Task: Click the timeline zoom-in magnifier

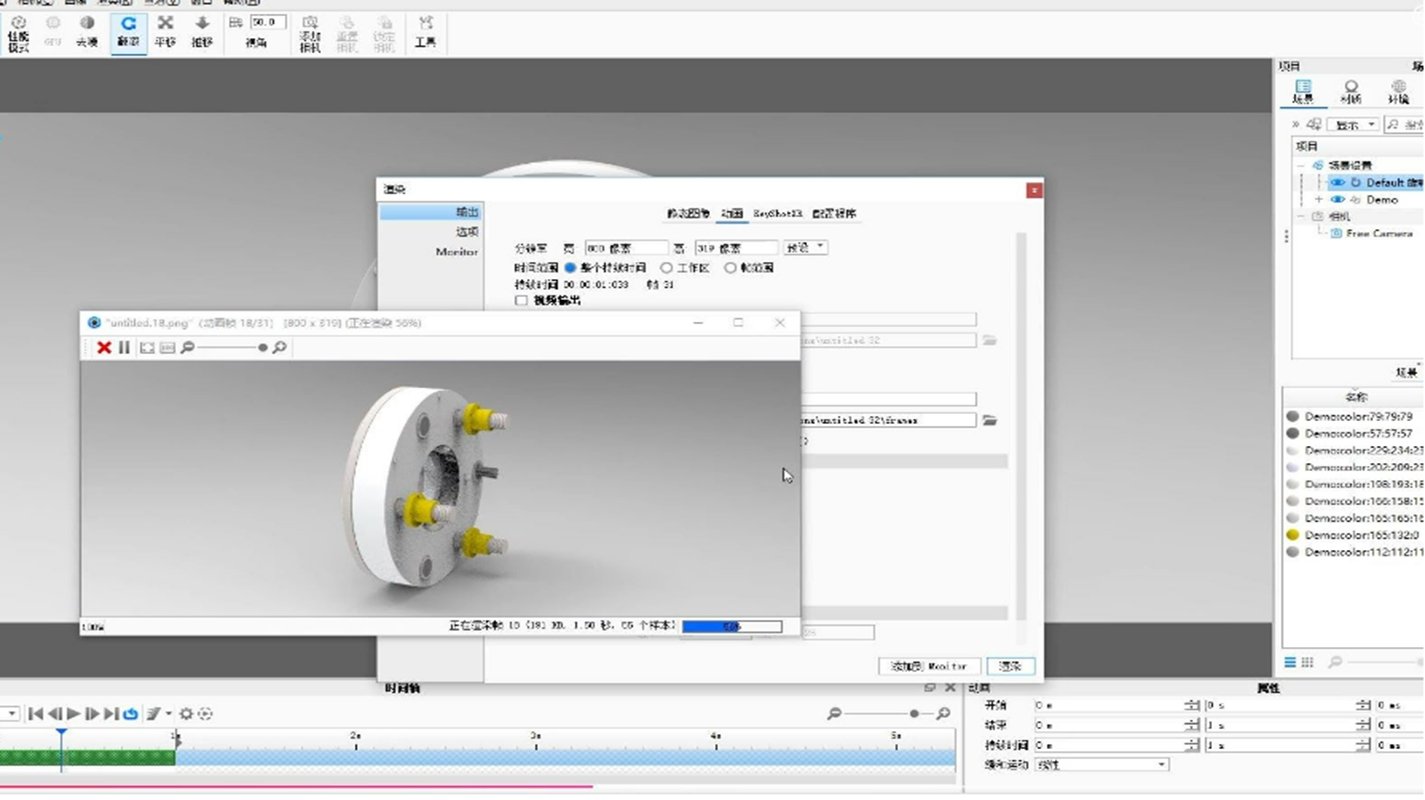Action: click(942, 713)
